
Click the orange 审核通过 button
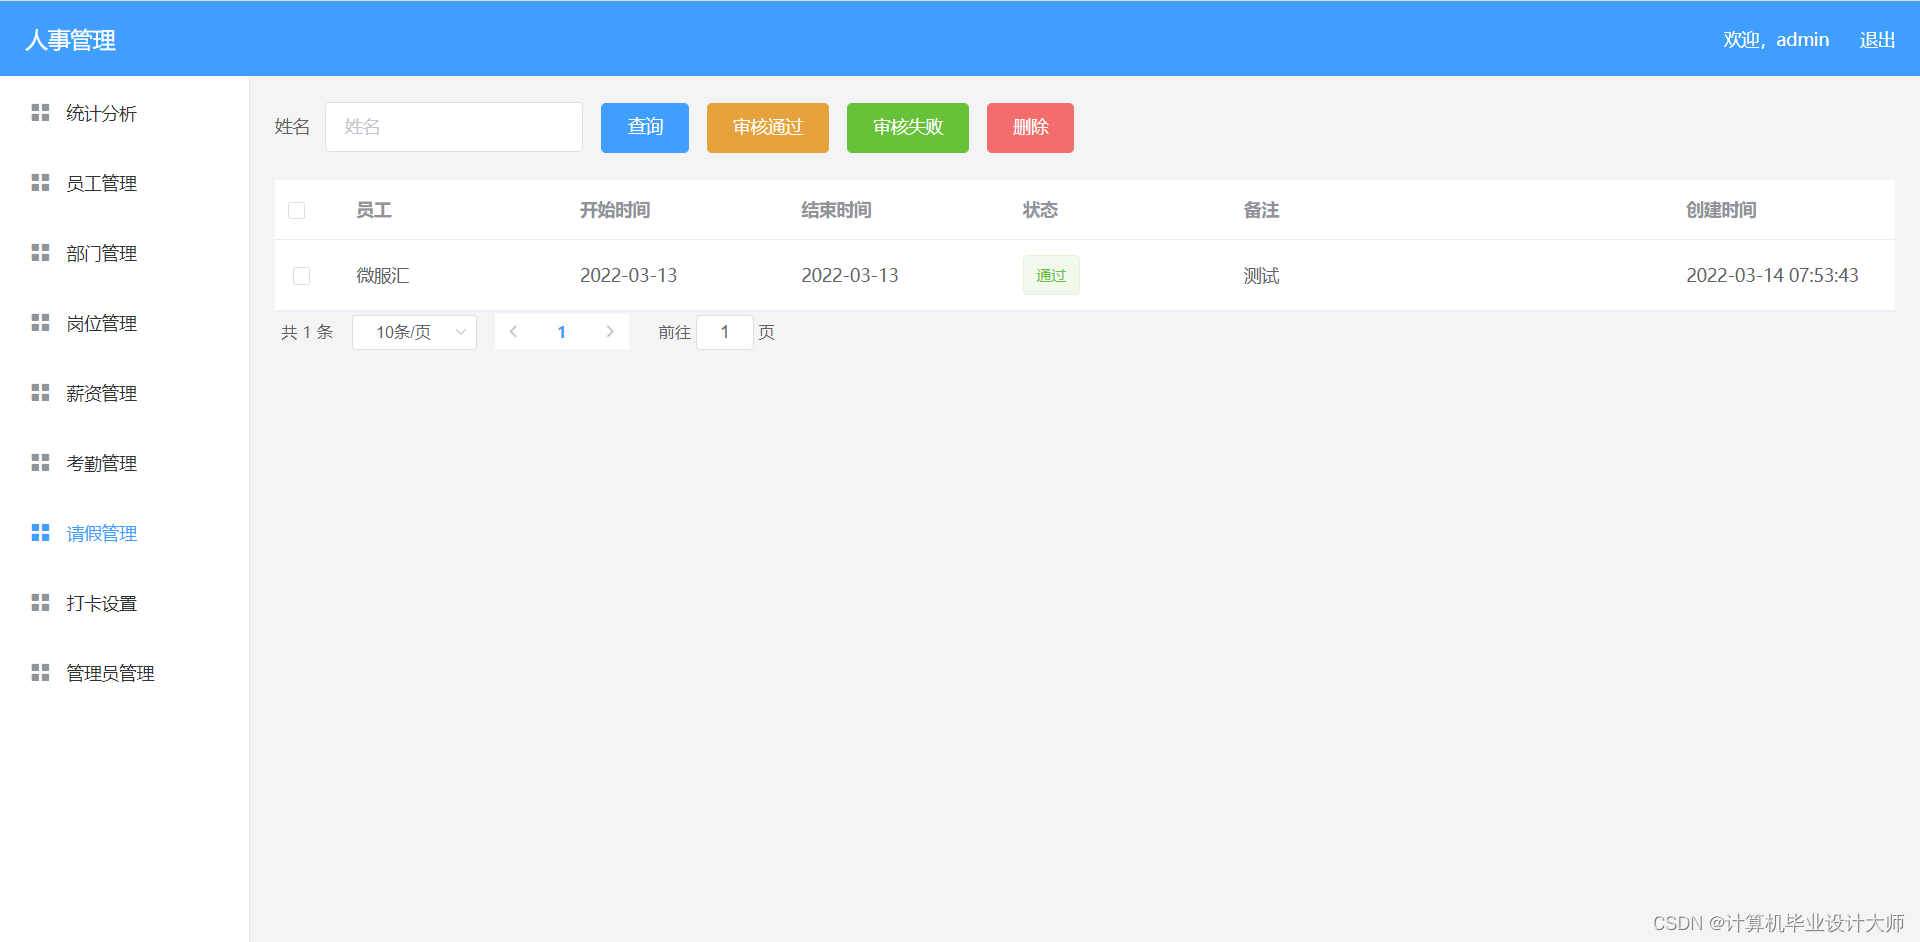coord(768,127)
